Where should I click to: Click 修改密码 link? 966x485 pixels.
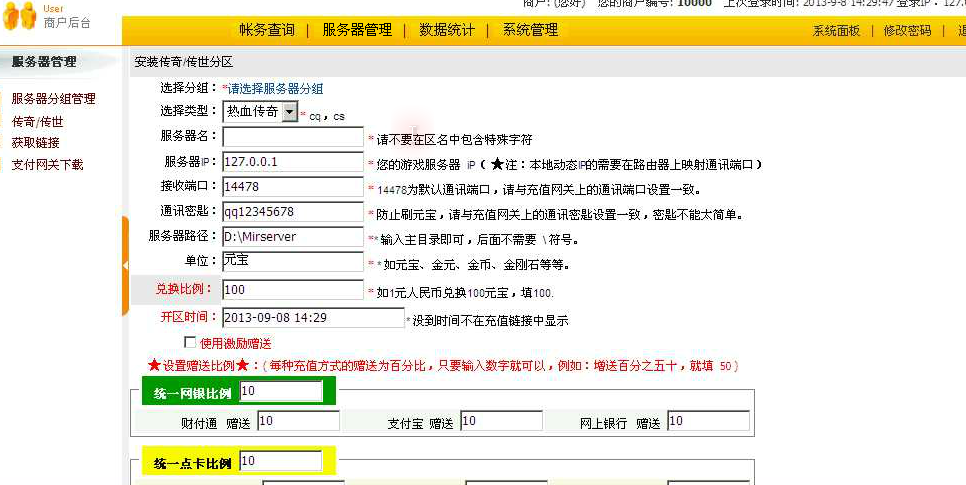coord(907,31)
